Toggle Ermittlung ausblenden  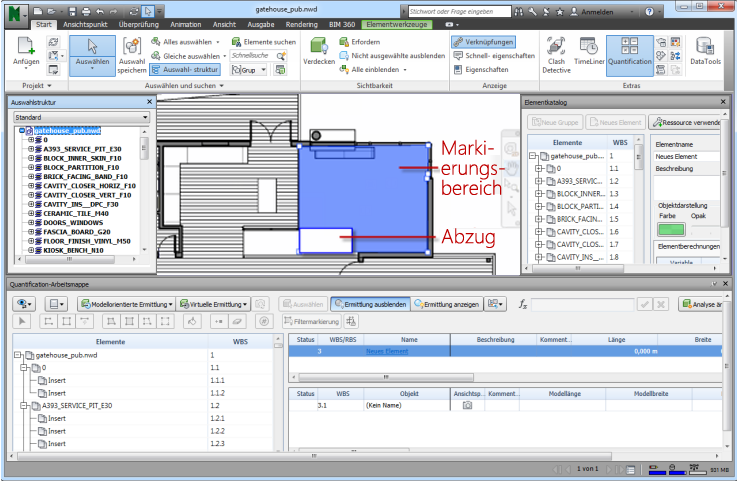click(x=370, y=304)
